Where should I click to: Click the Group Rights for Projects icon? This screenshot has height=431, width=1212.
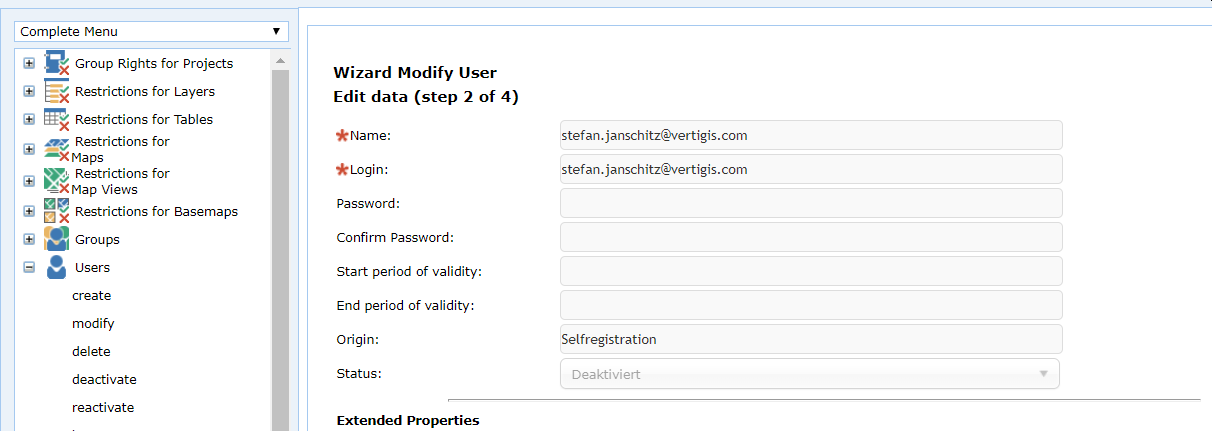pos(57,63)
